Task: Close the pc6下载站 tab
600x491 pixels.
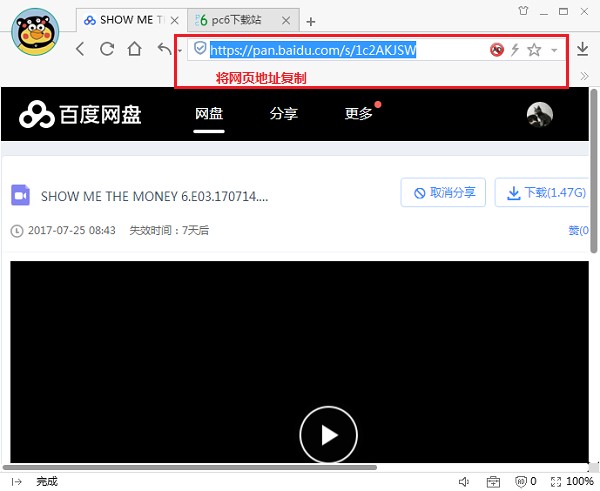Action: (286, 20)
